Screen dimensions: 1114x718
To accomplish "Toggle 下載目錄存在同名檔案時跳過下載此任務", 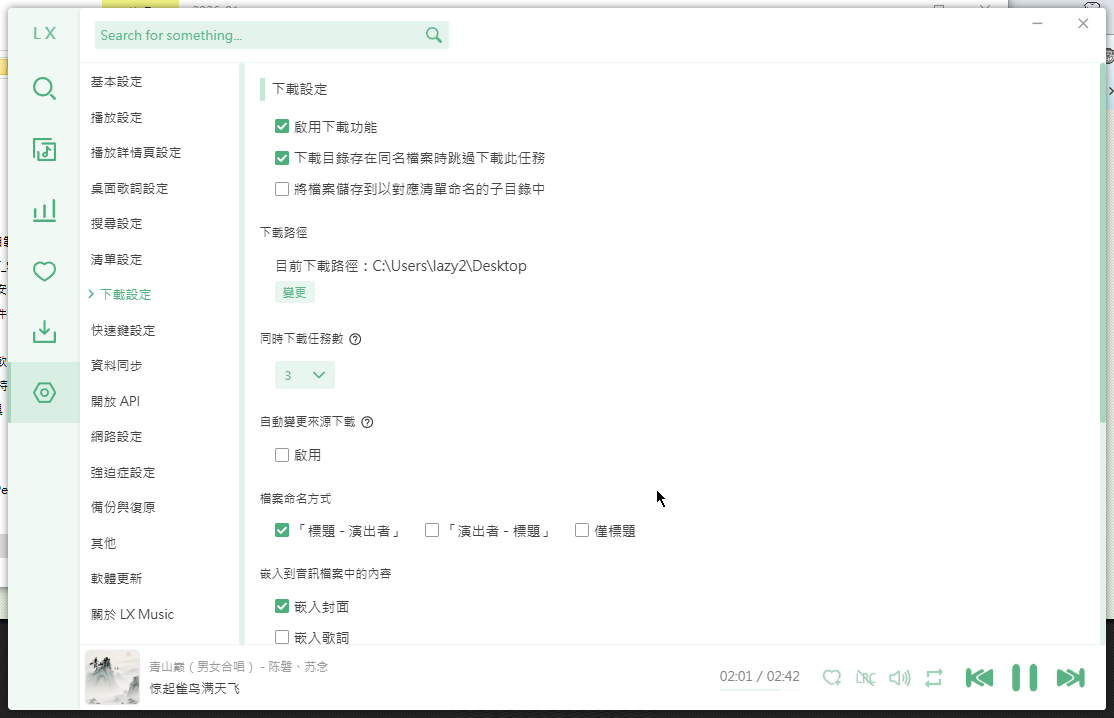I will click(282, 158).
